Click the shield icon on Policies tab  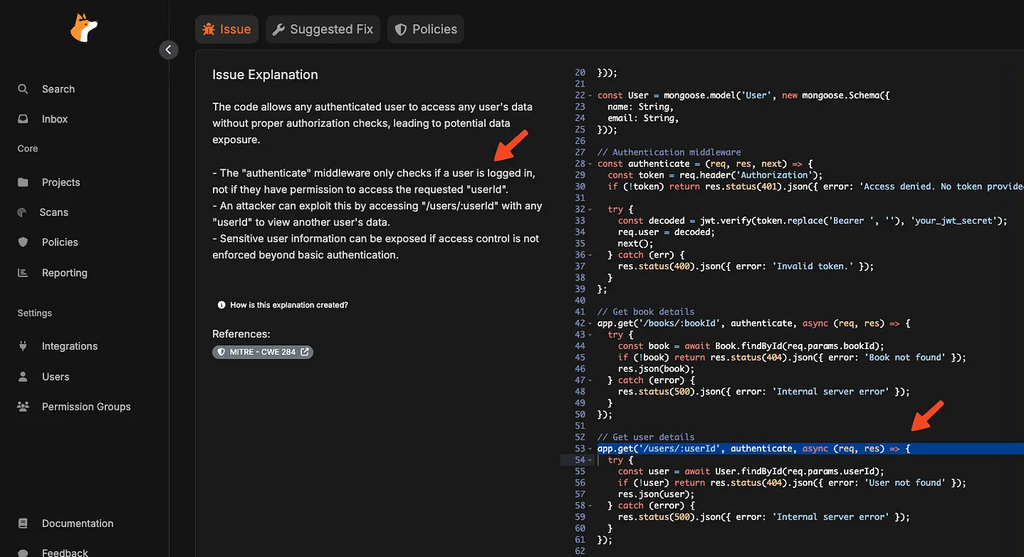[x=401, y=29]
